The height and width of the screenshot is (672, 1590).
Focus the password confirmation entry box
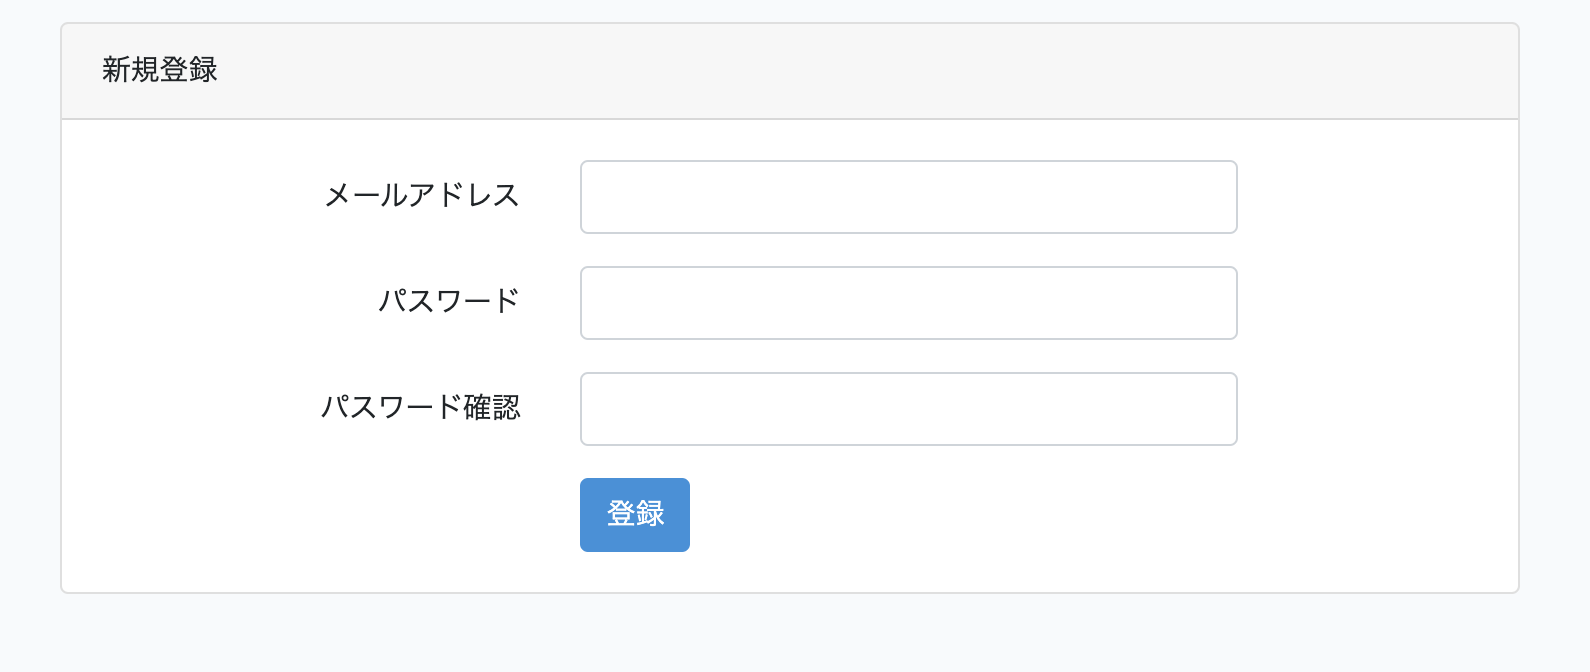pos(908,409)
